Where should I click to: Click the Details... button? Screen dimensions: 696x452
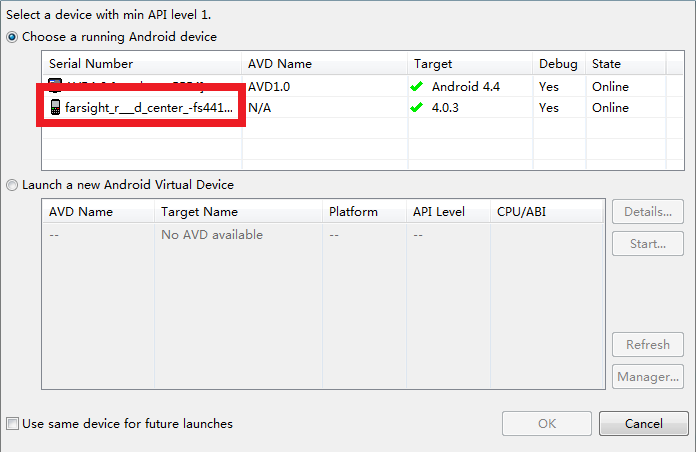pos(648,212)
